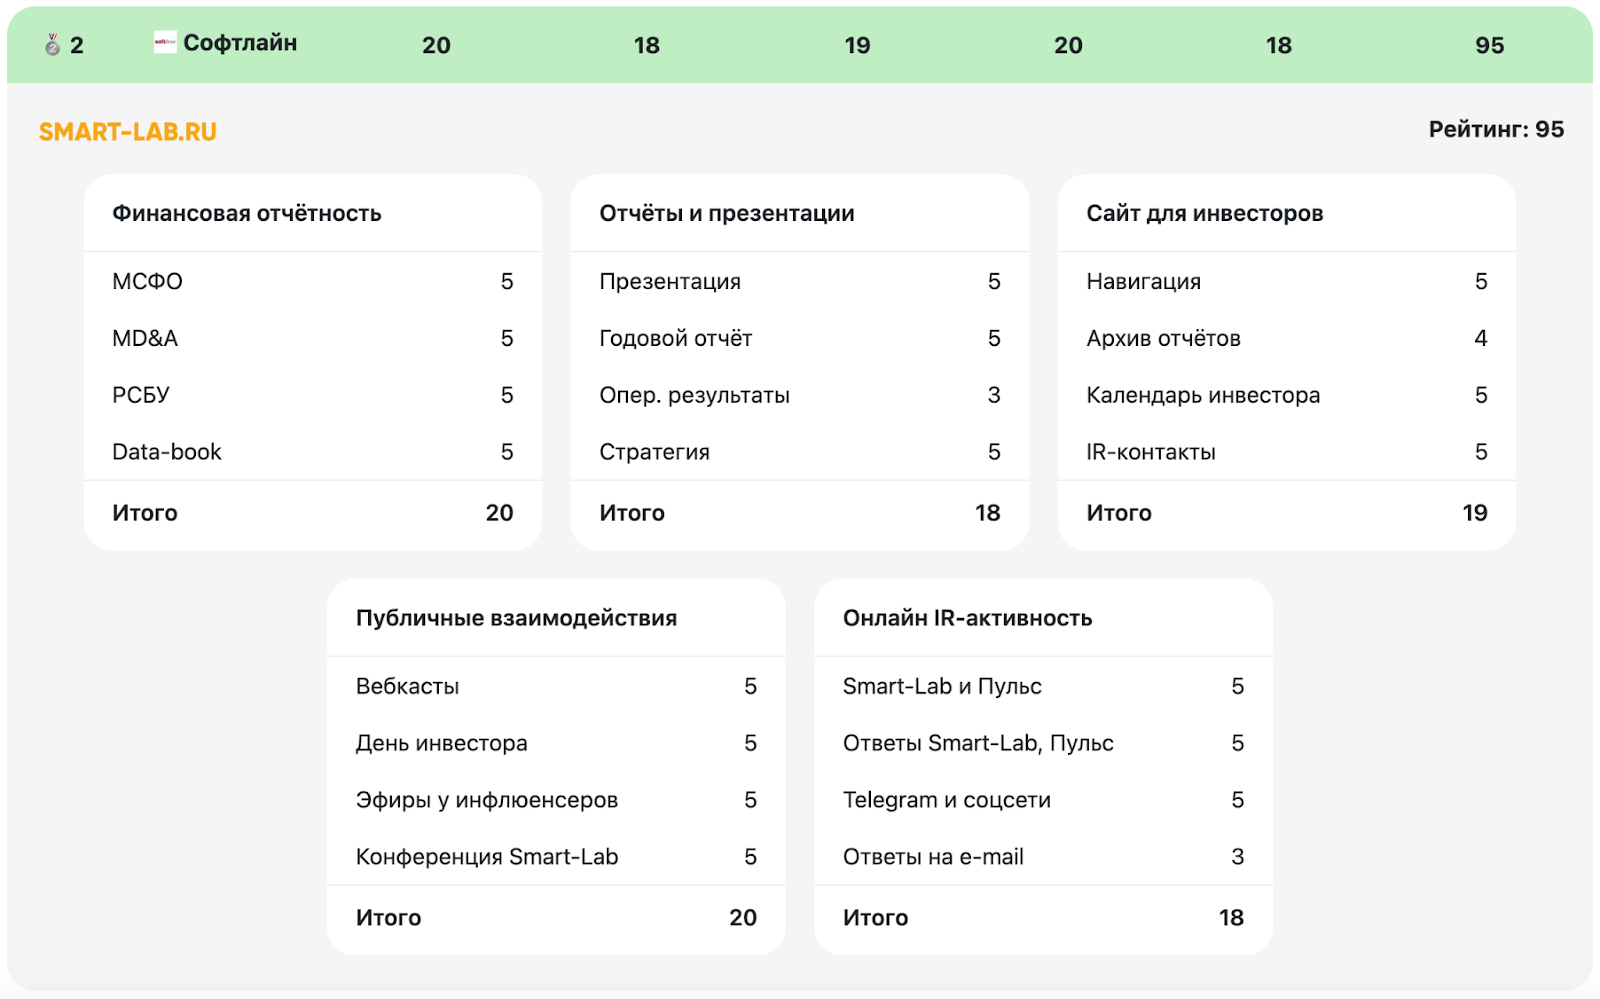Click the Рейтинг: 95 label
Image resolution: width=1600 pixels, height=999 pixels.
[x=1496, y=129]
